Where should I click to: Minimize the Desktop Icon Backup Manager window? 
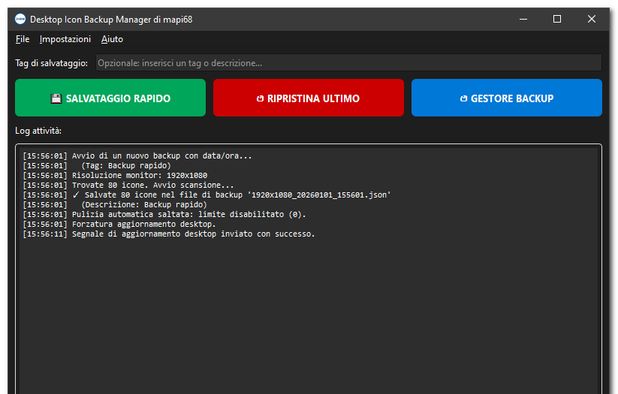523,19
